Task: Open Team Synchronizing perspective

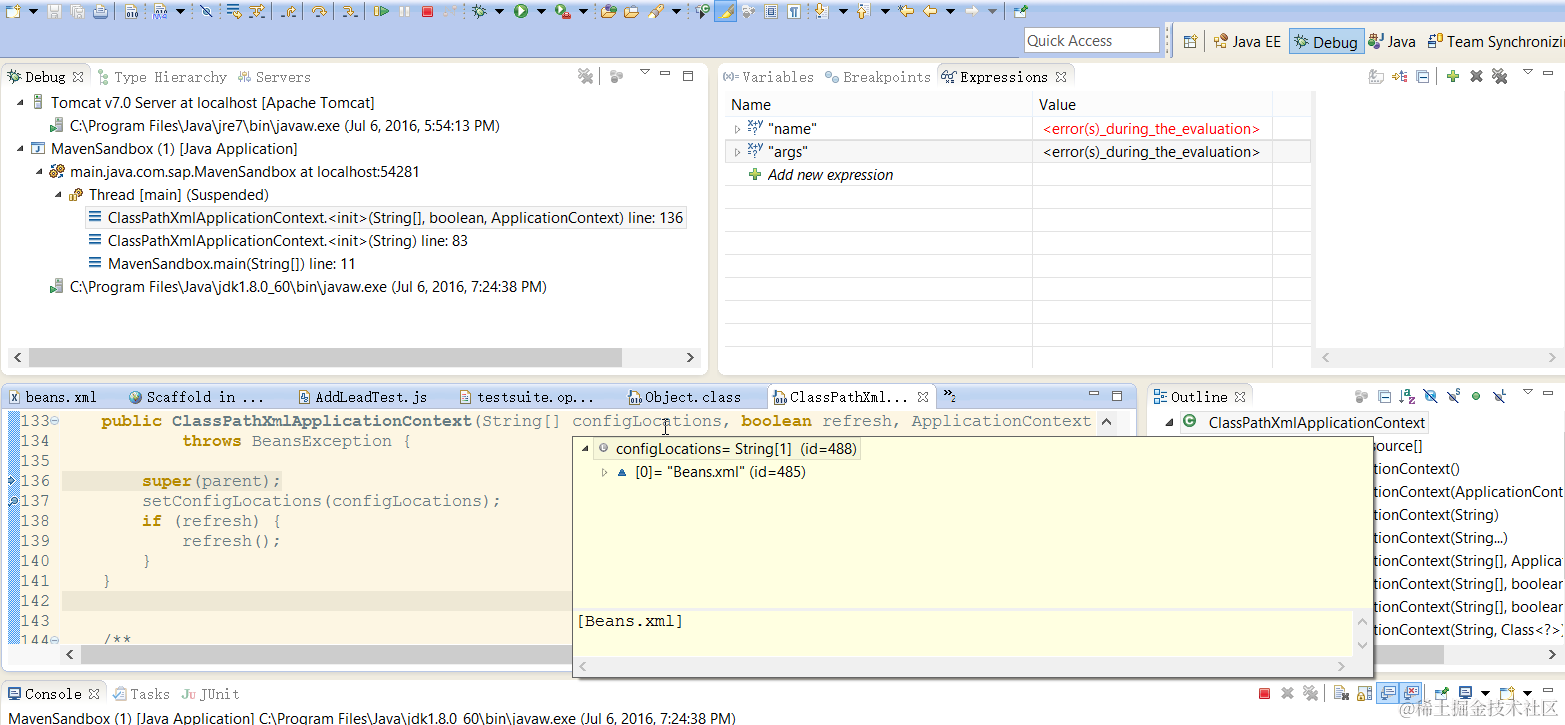Action: tap(1495, 41)
